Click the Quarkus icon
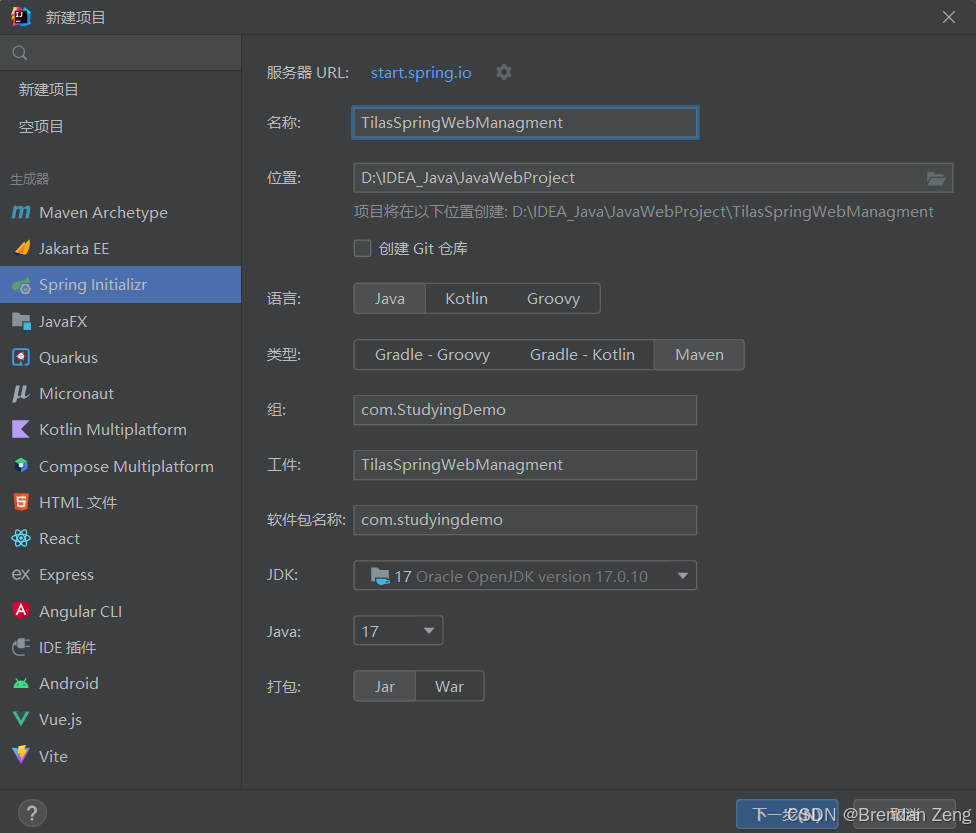Viewport: 976px width, 833px height. [21, 357]
